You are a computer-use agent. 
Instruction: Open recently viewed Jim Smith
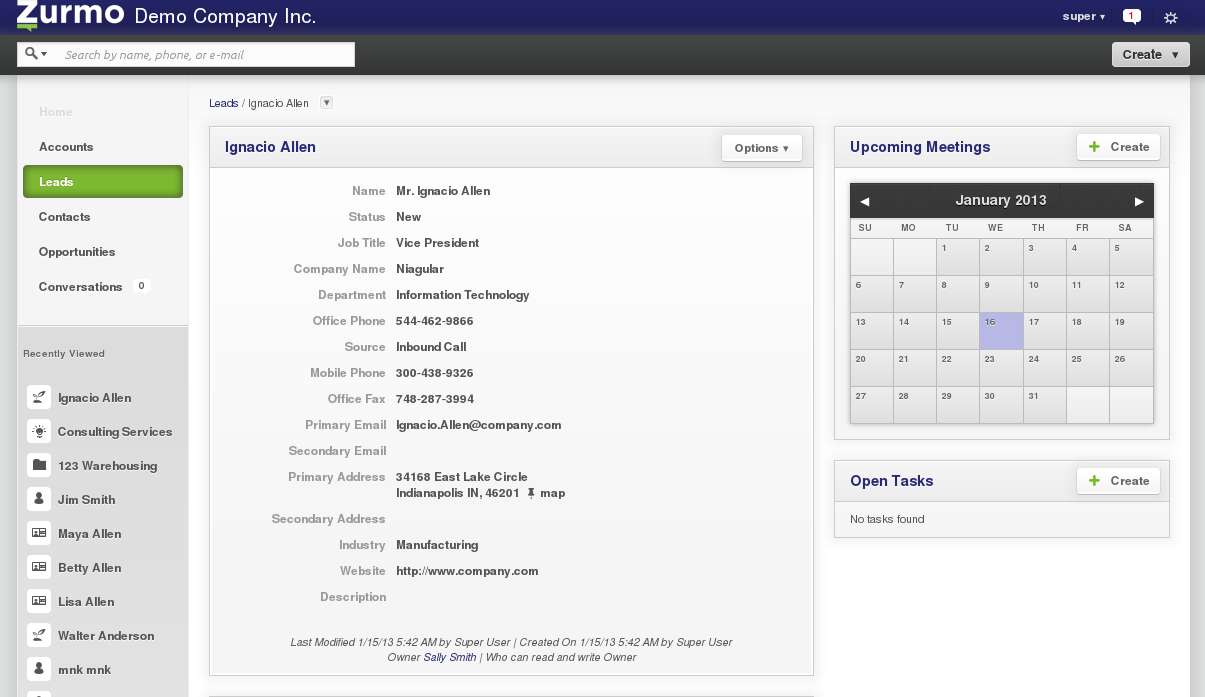coord(86,500)
